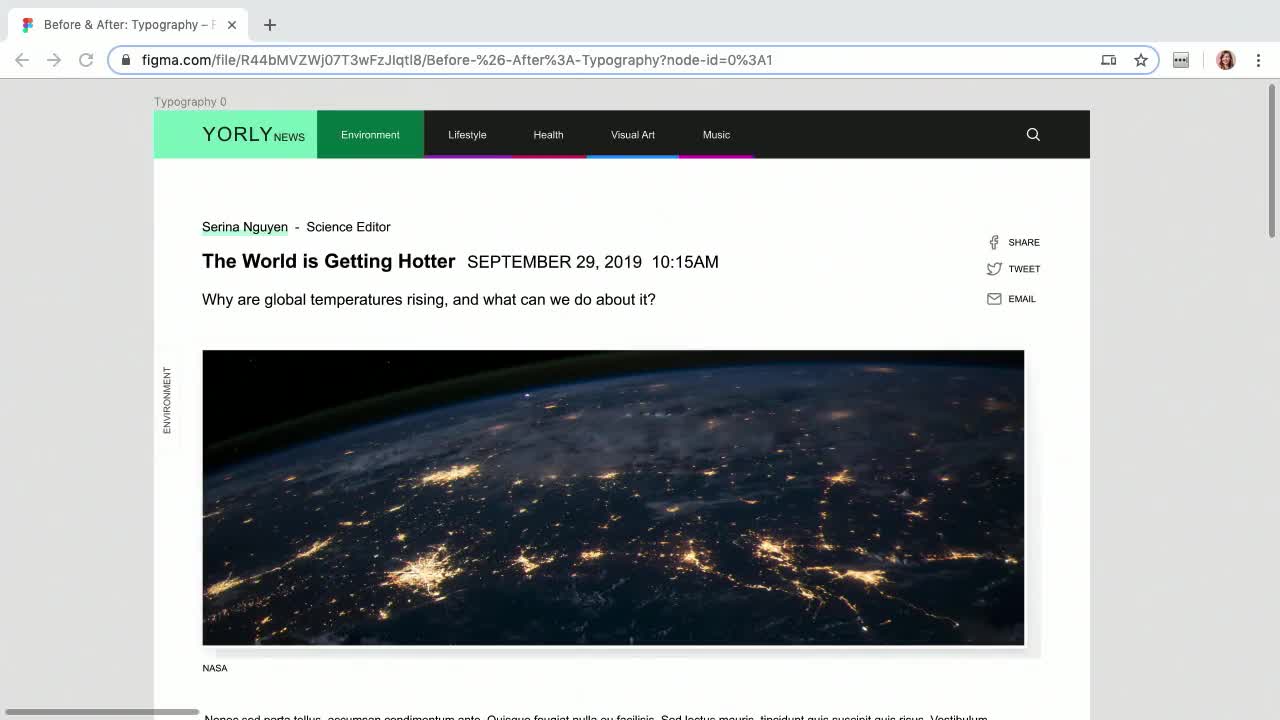Click the cast/device icon in address bar
The image size is (1280, 720).
pos(1109,60)
